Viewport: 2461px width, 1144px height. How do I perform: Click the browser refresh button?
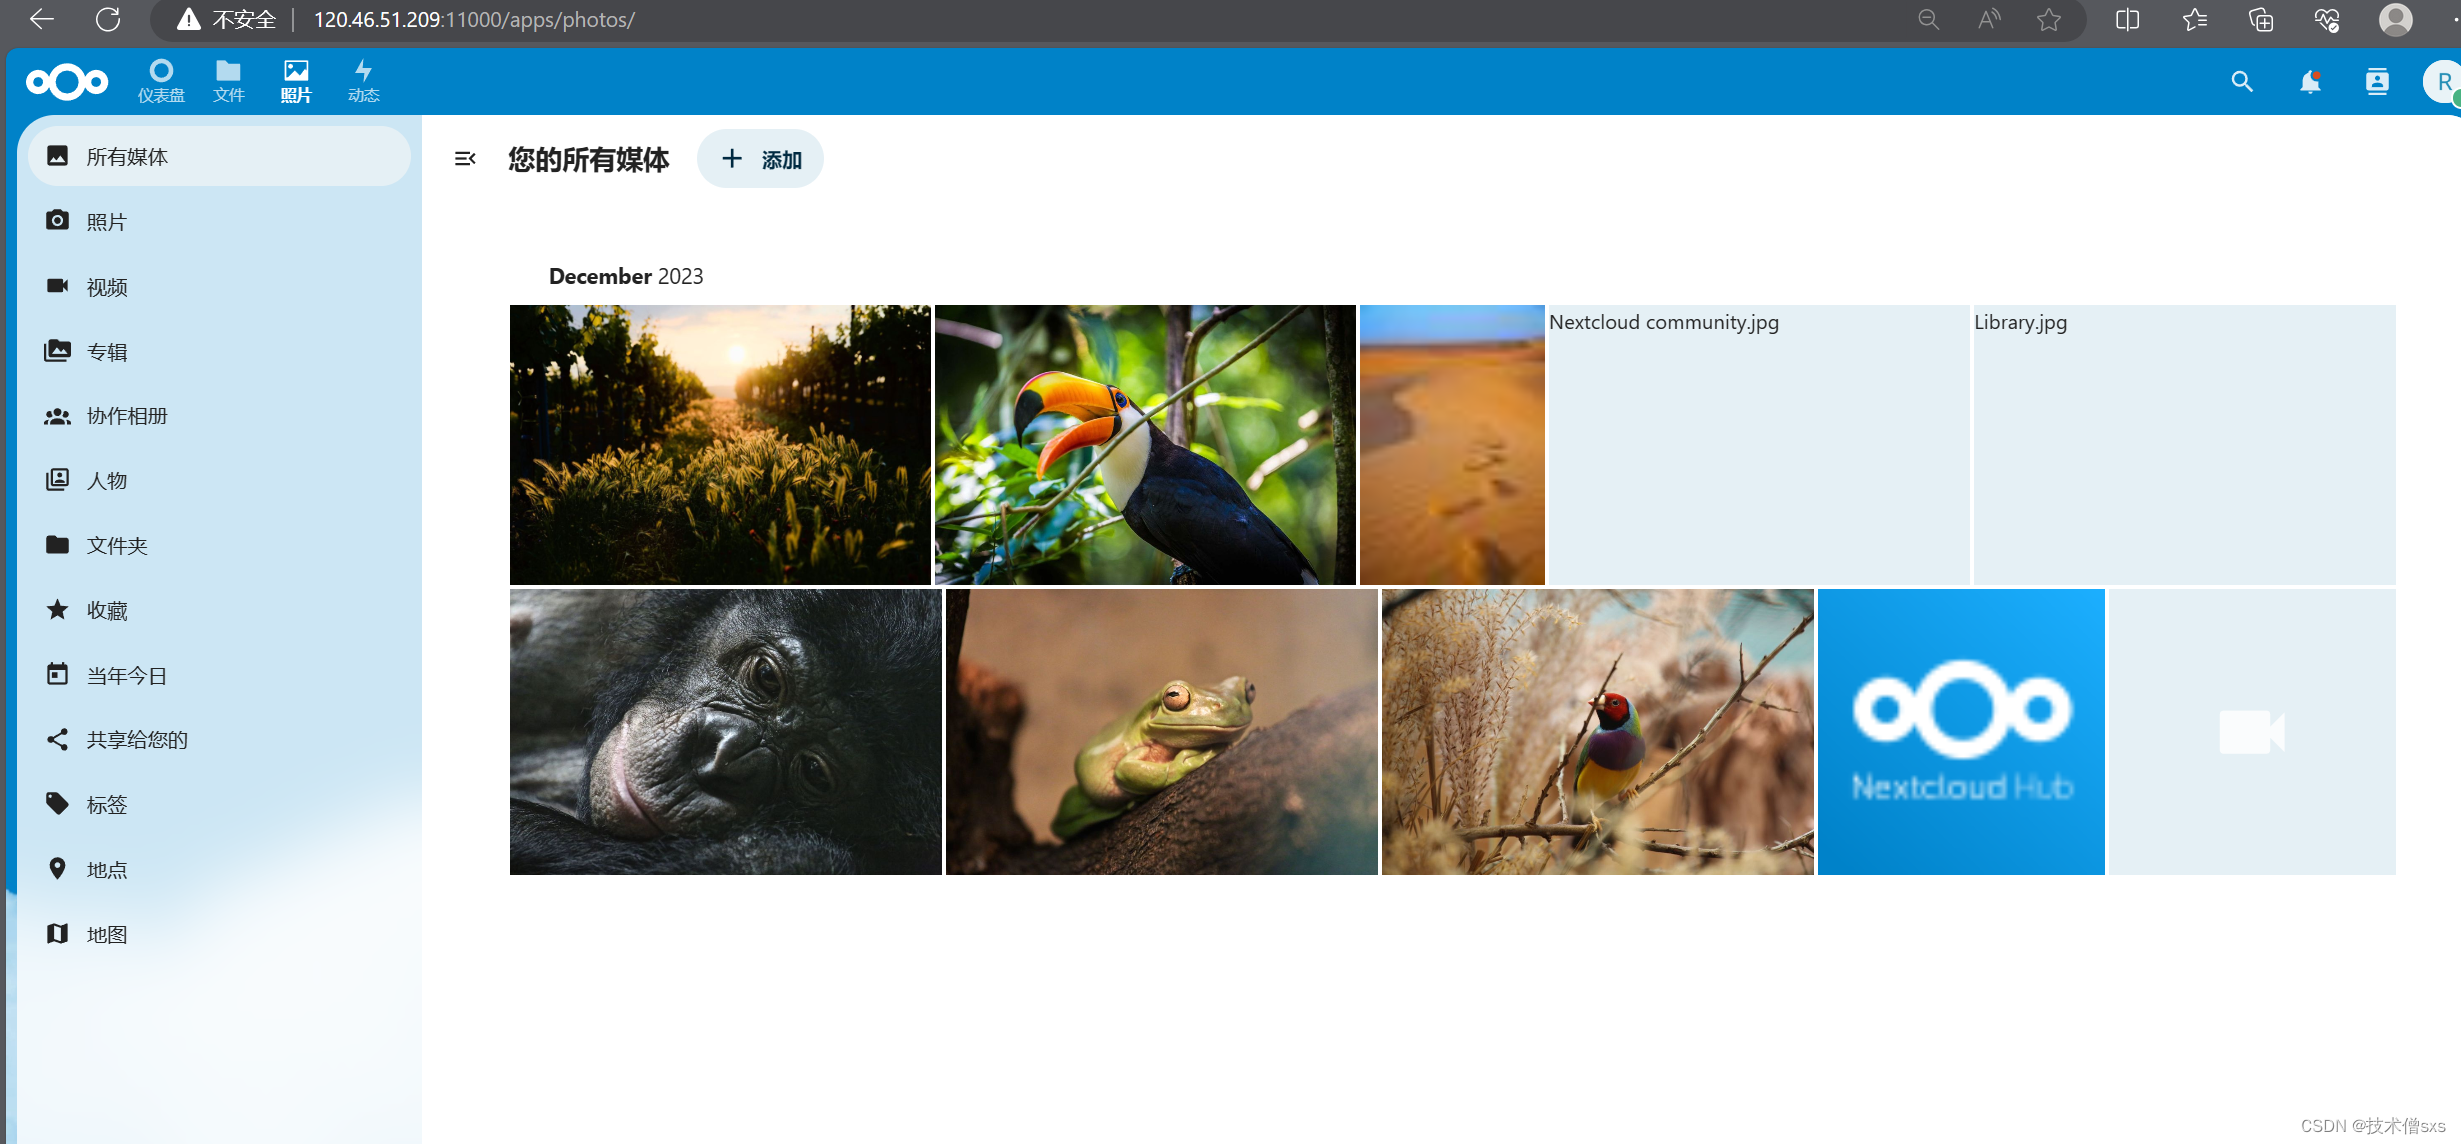pyautogui.click(x=108, y=19)
